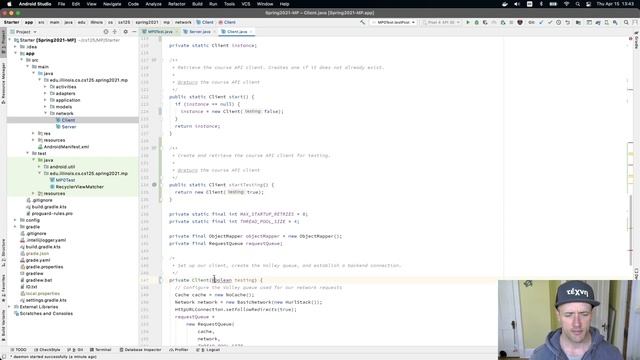The width and height of the screenshot is (640, 360).
Task: Run the app with green play icon
Action: (468, 22)
